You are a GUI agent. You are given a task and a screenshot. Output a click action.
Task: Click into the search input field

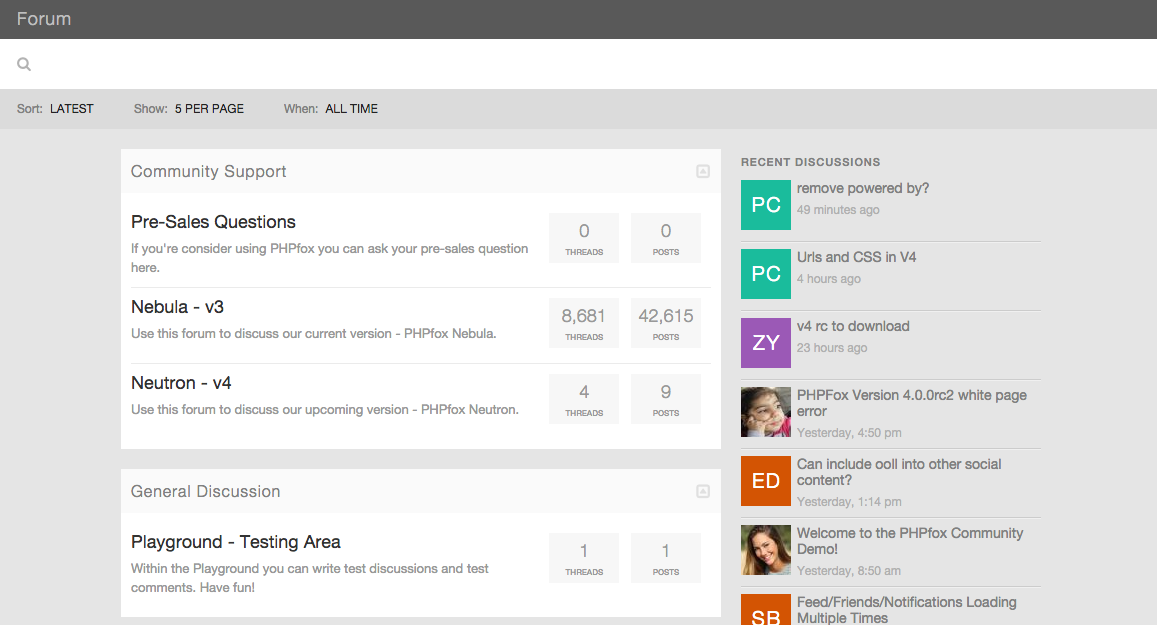pyautogui.click(x=580, y=64)
